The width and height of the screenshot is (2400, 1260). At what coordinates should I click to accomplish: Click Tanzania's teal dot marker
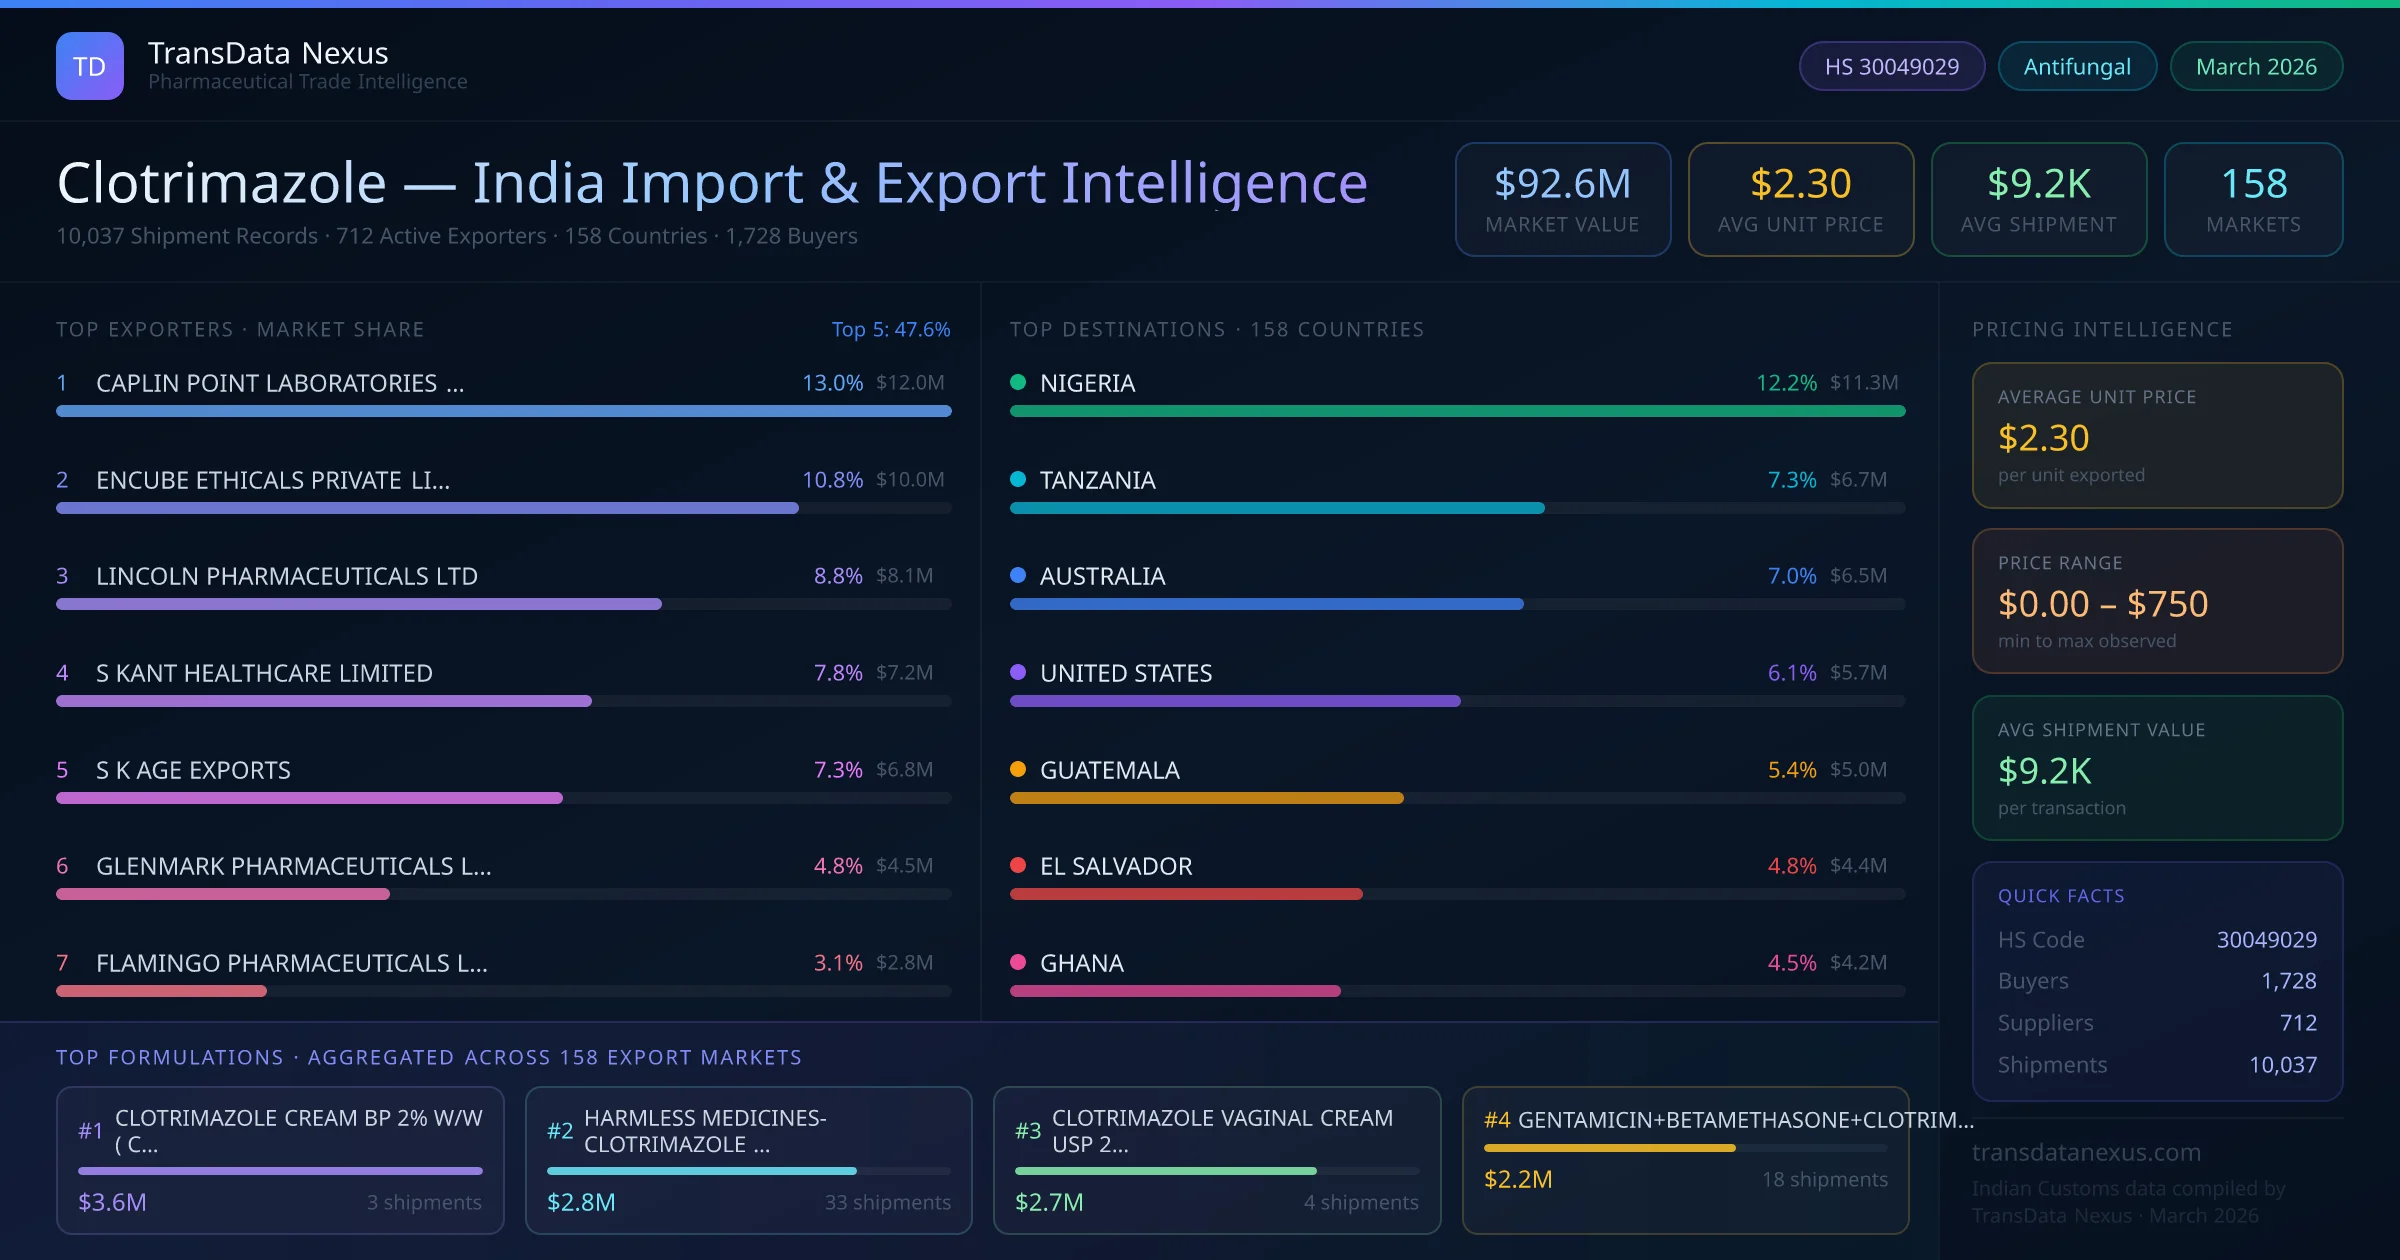pos(1018,479)
